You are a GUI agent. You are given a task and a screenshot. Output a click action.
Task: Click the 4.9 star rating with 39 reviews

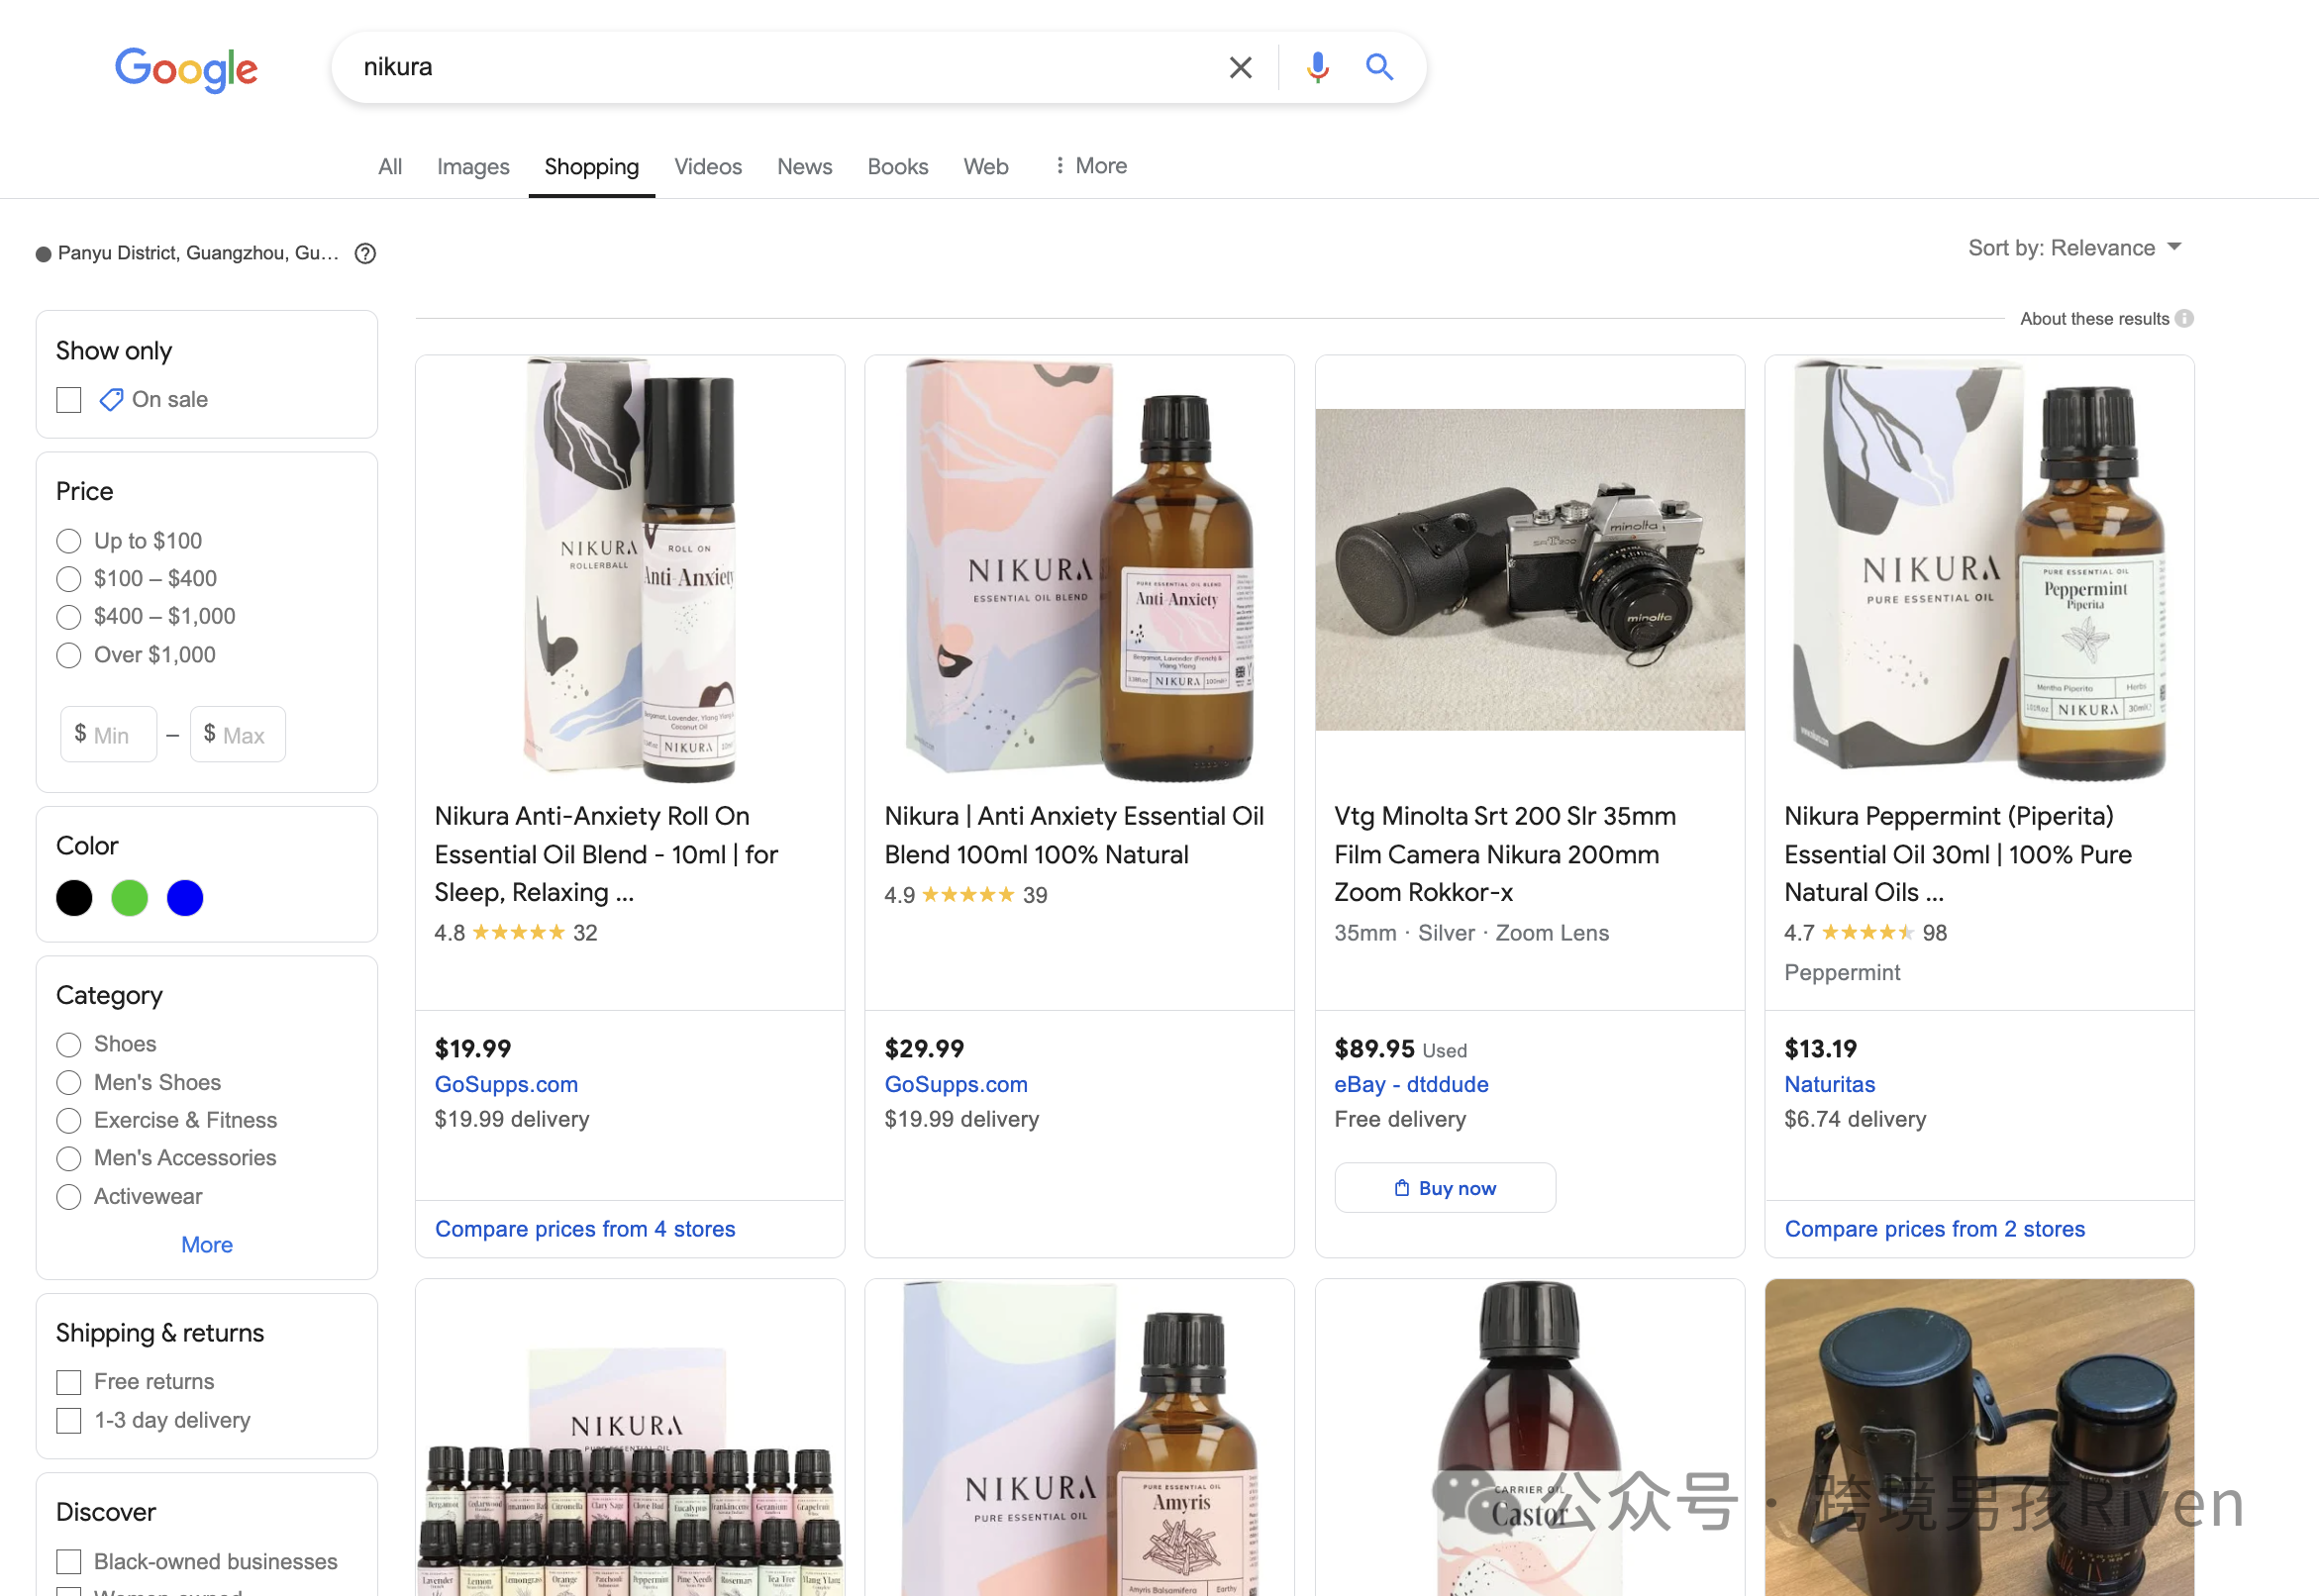[x=965, y=895]
